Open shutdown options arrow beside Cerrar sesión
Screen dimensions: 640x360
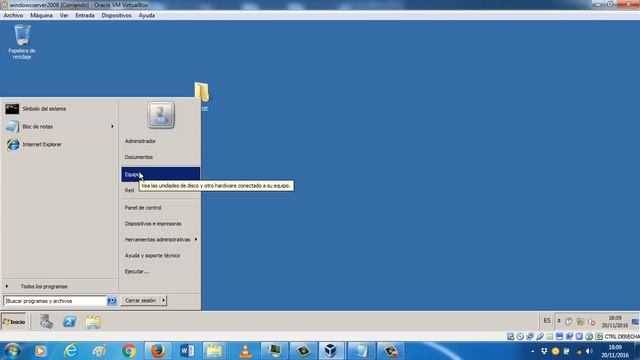[x=164, y=300]
